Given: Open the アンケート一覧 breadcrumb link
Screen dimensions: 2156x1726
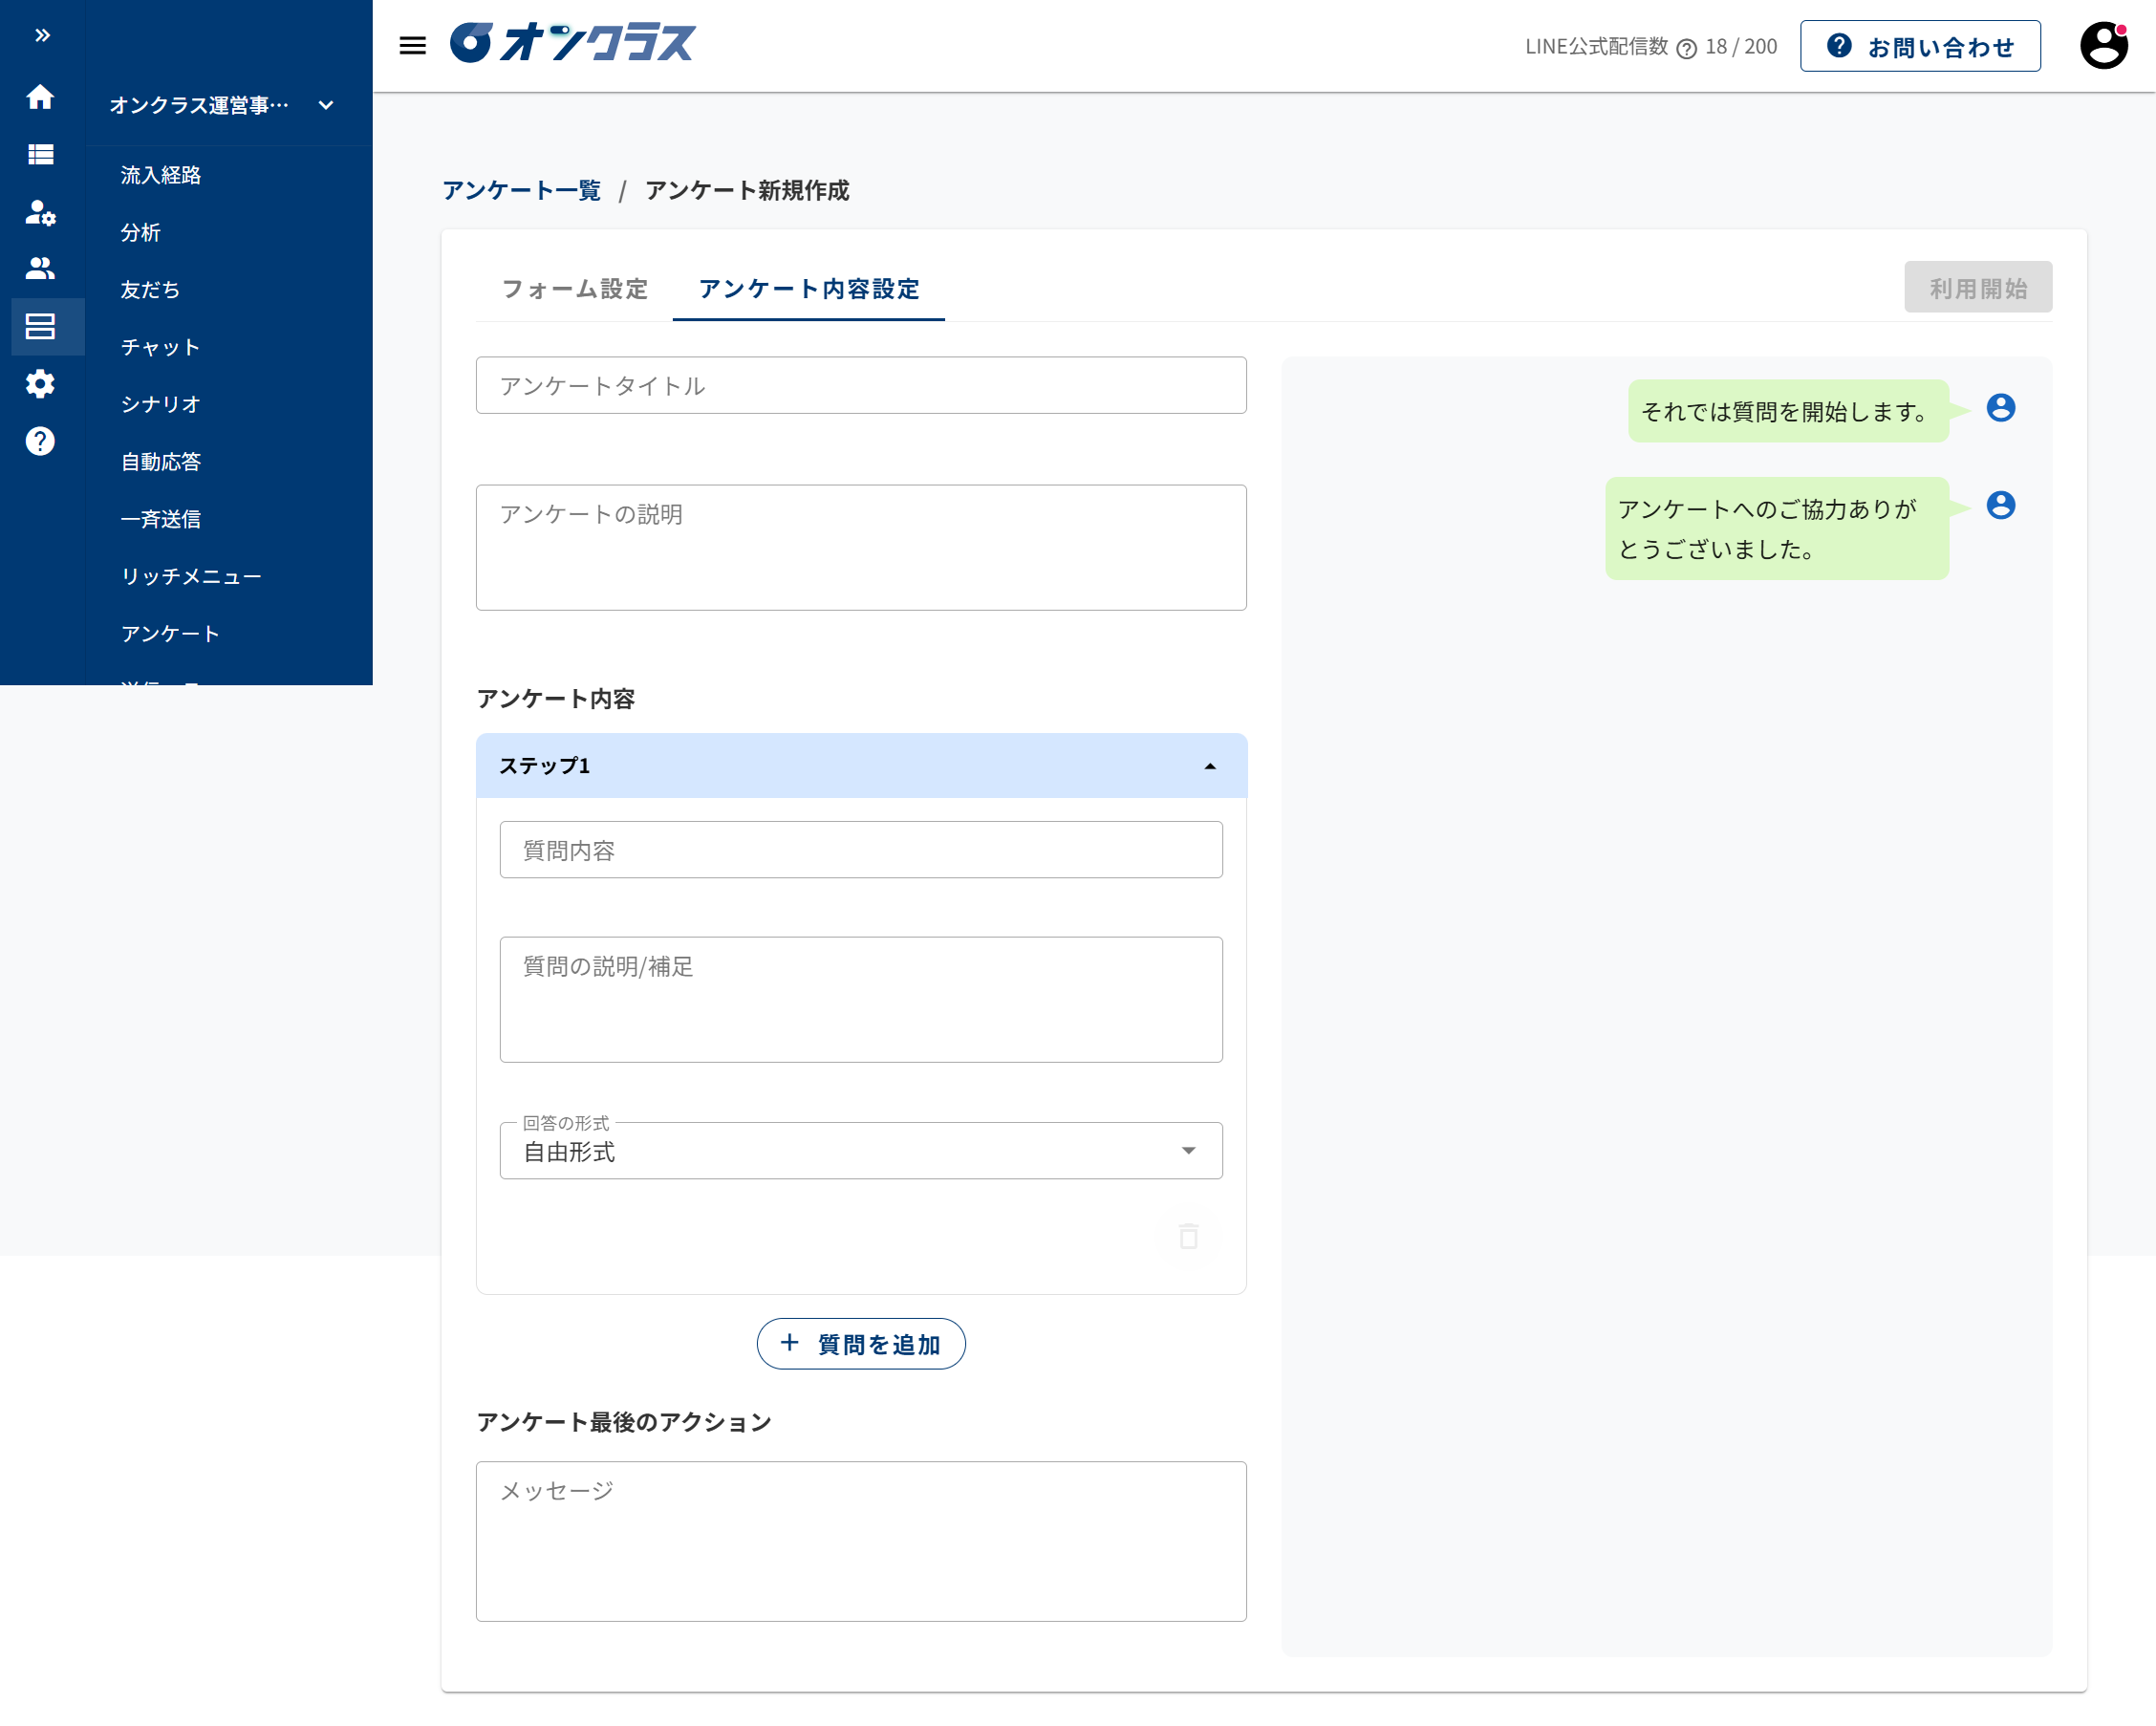Looking at the screenshot, I should (521, 190).
